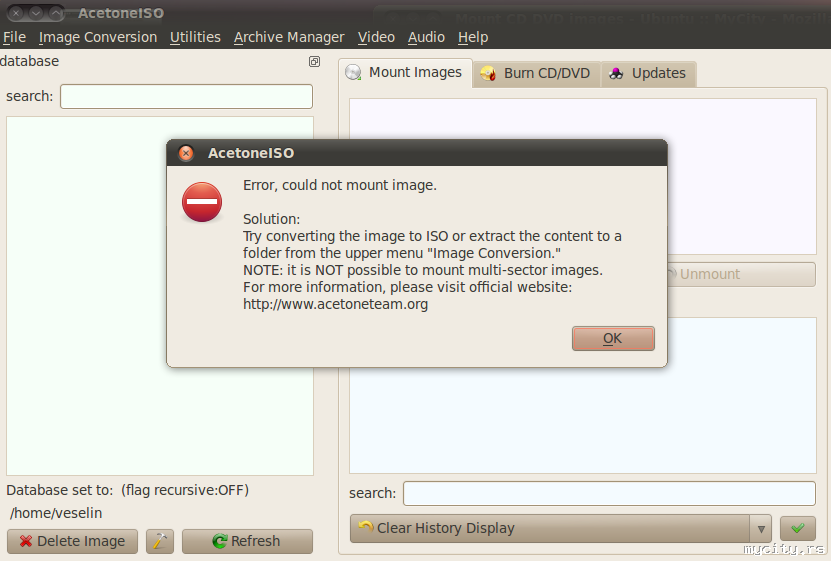Click the Delete Image button

pyautogui.click(x=72, y=541)
